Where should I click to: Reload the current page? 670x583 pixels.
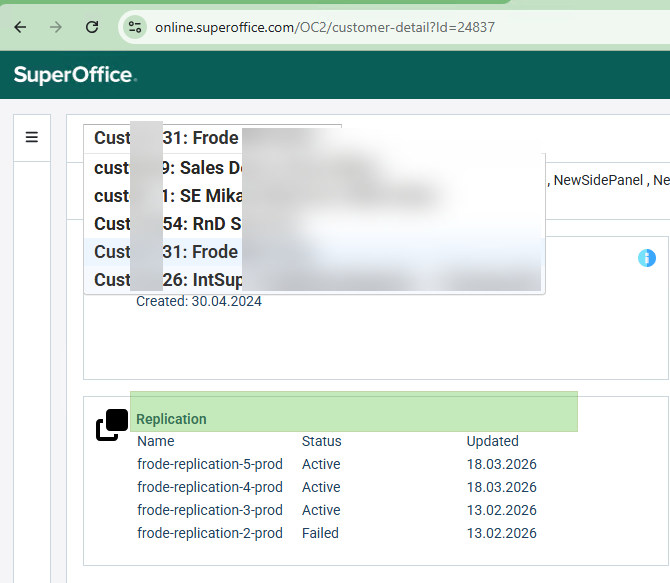click(x=92, y=27)
